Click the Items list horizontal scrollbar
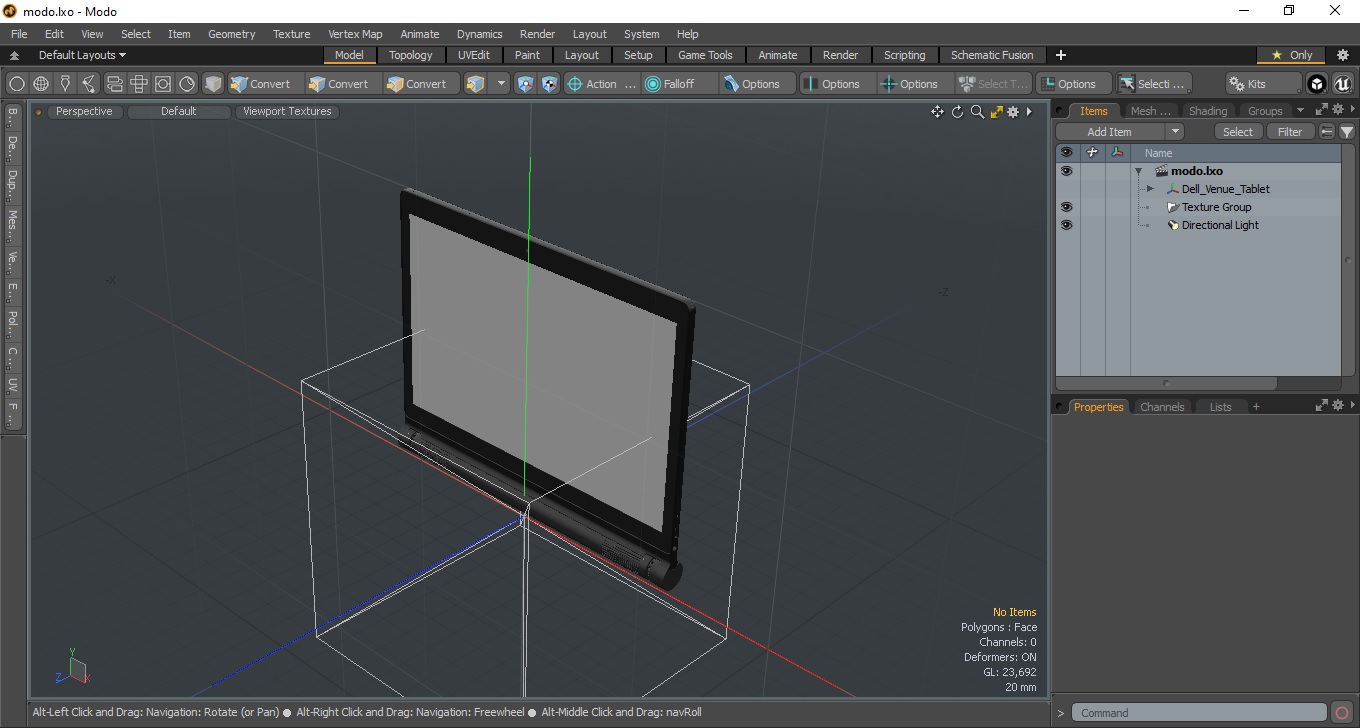Viewport: 1360px width, 728px height. (x=1166, y=383)
